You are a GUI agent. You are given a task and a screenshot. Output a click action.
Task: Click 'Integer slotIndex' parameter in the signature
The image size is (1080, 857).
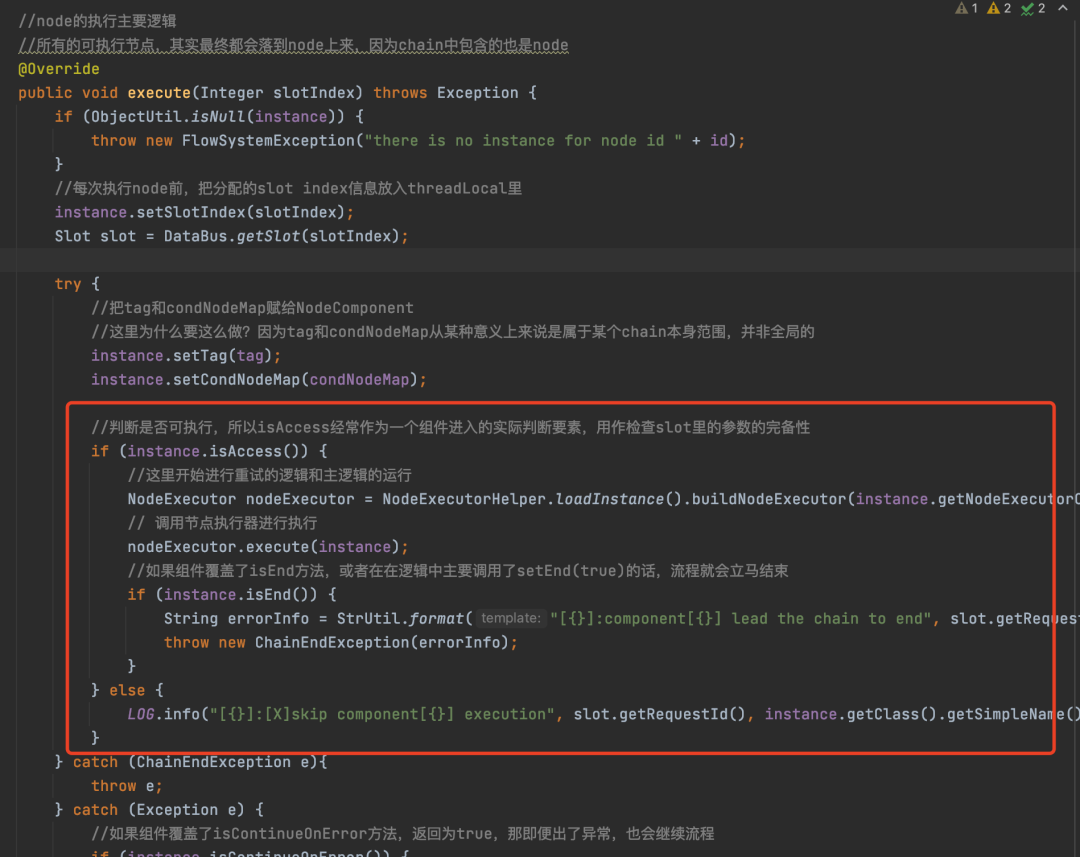[278, 93]
